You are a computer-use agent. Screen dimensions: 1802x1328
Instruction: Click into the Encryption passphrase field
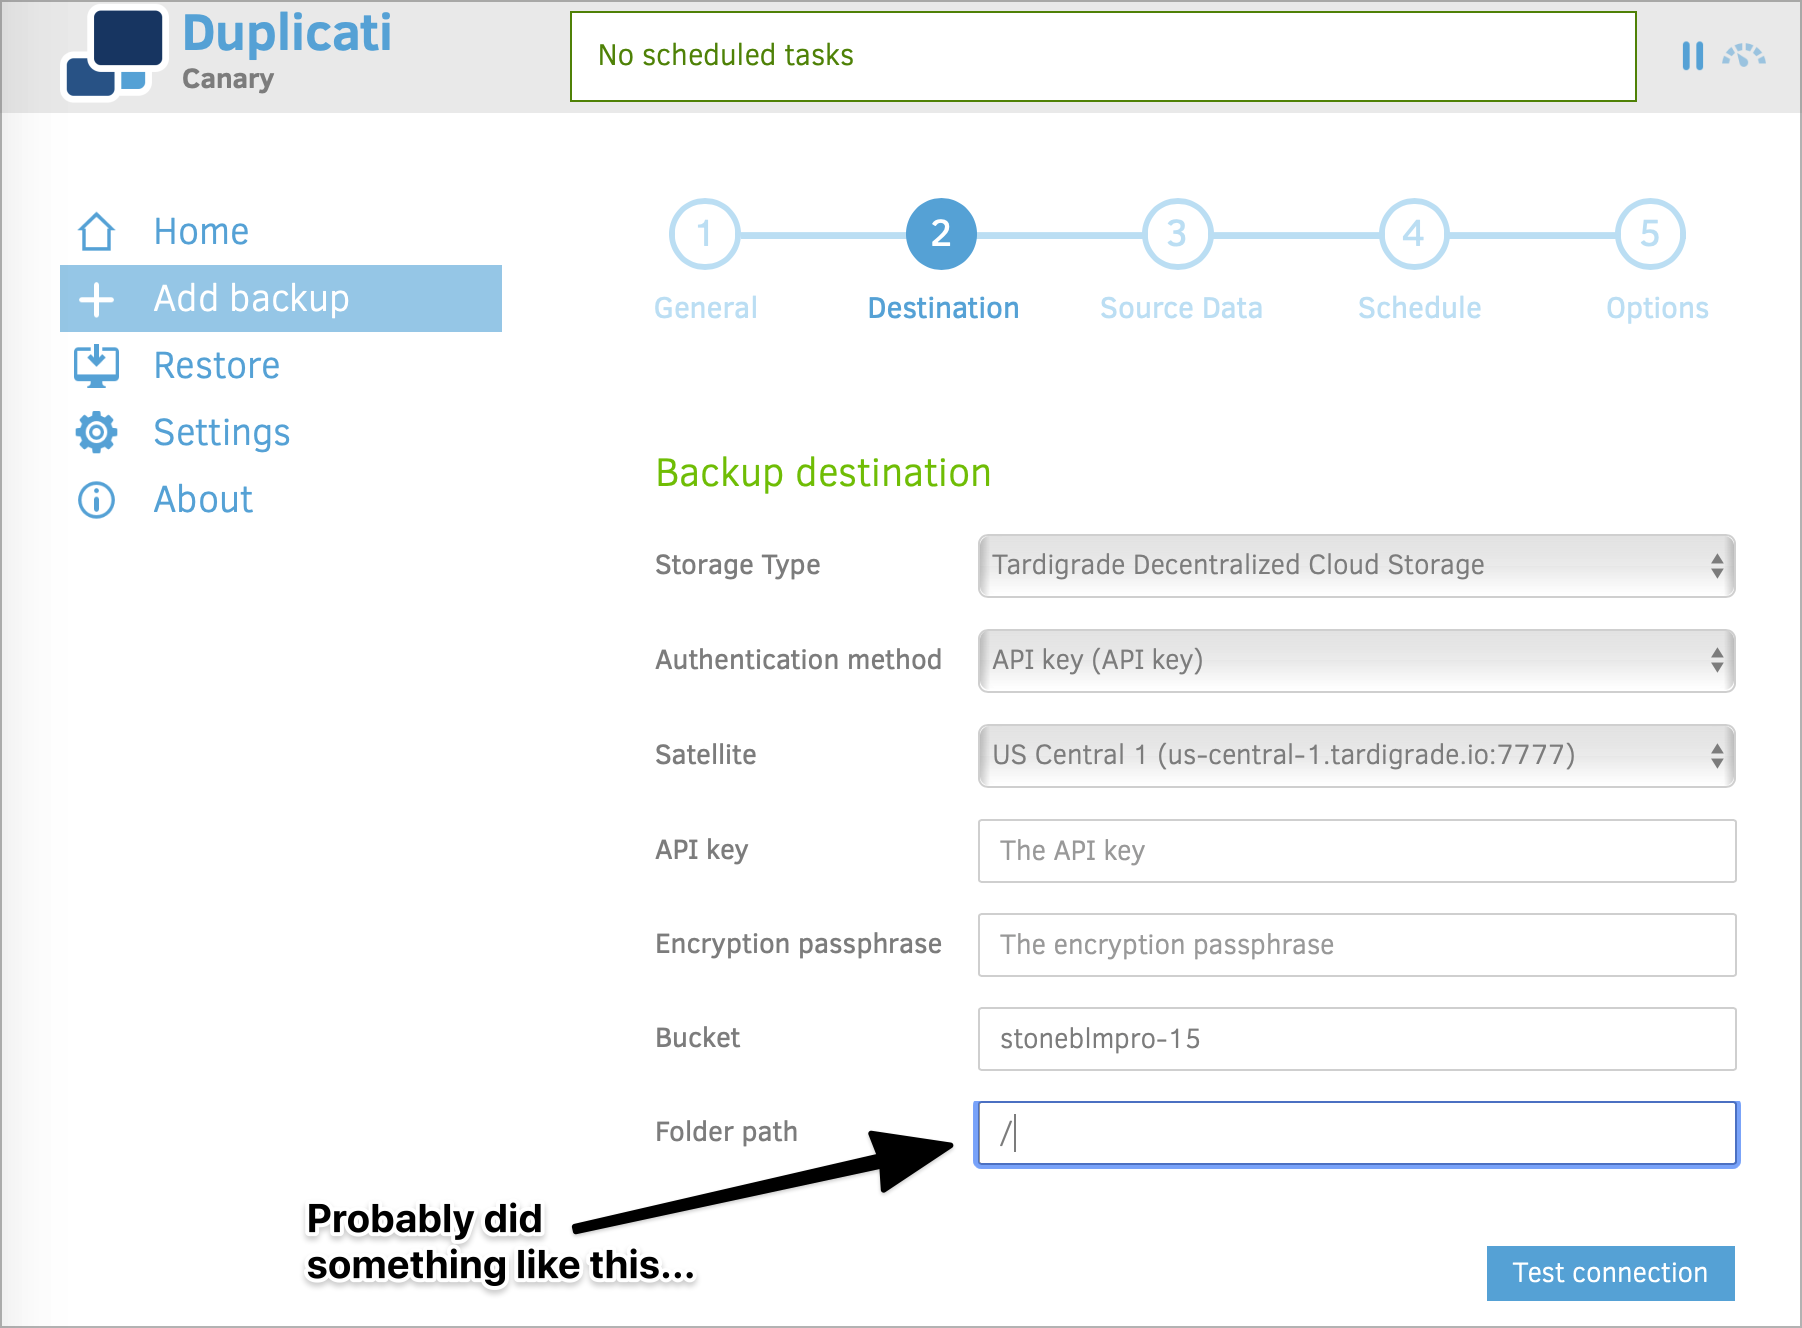pyautogui.click(x=1356, y=945)
